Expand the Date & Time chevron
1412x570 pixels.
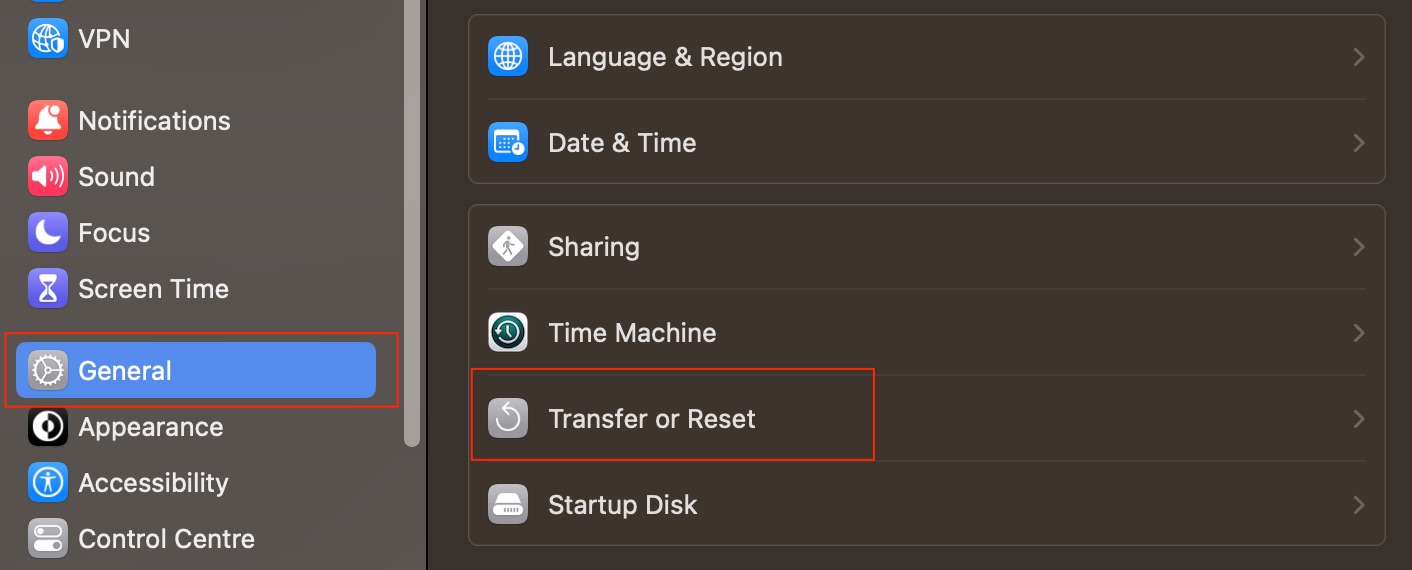coord(1359,143)
